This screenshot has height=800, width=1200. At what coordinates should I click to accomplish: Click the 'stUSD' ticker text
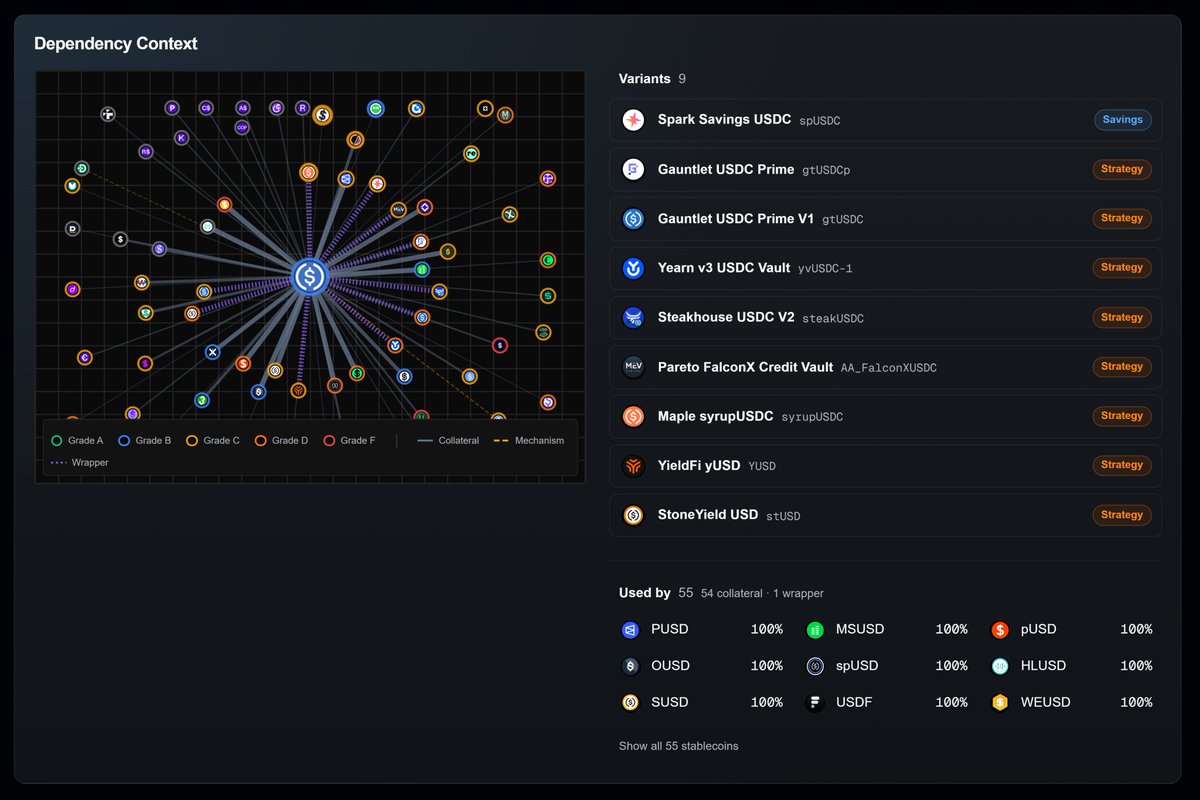[x=783, y=516]
